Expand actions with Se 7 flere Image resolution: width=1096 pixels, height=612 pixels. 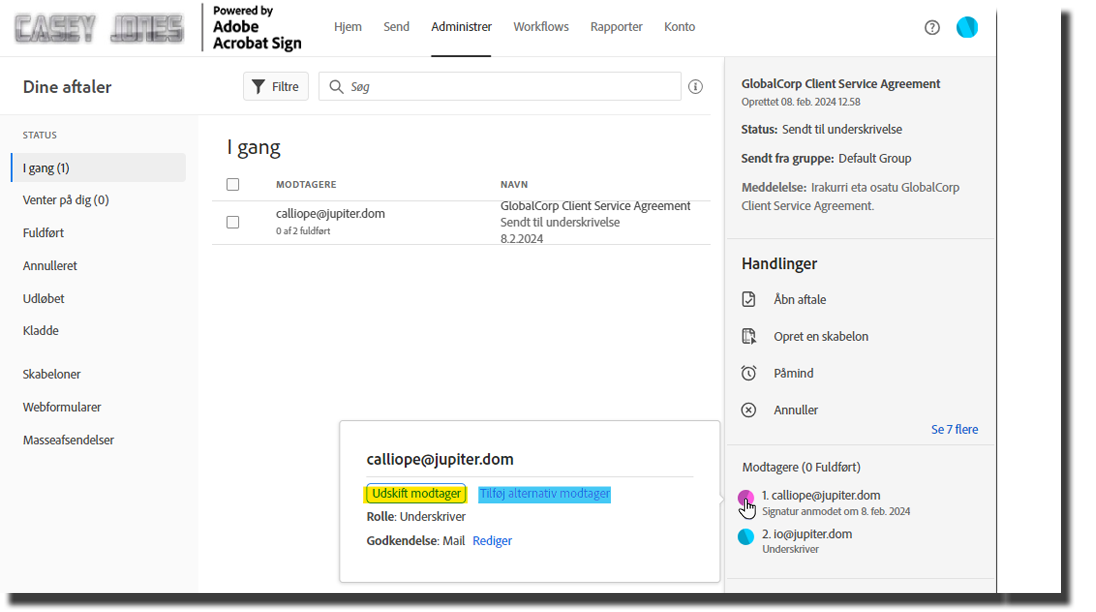point(954,430)
